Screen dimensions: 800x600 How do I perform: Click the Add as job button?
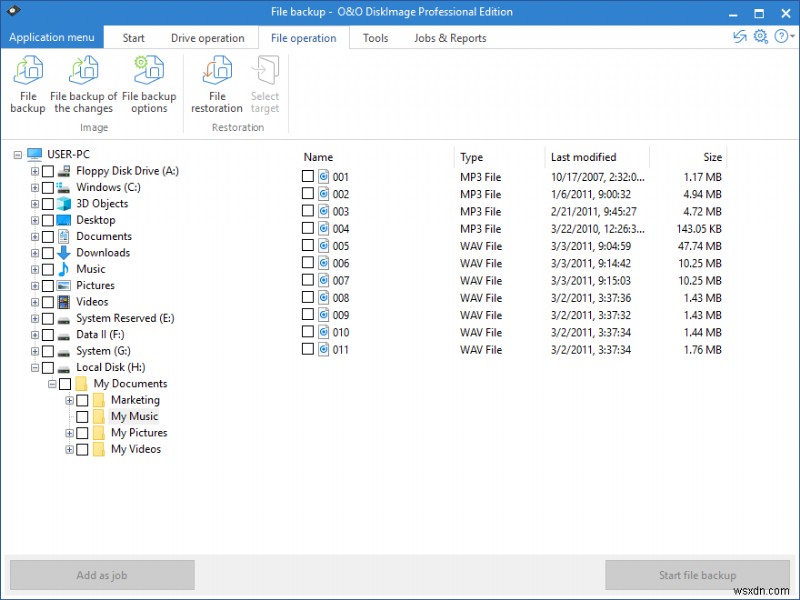point(101,574)
